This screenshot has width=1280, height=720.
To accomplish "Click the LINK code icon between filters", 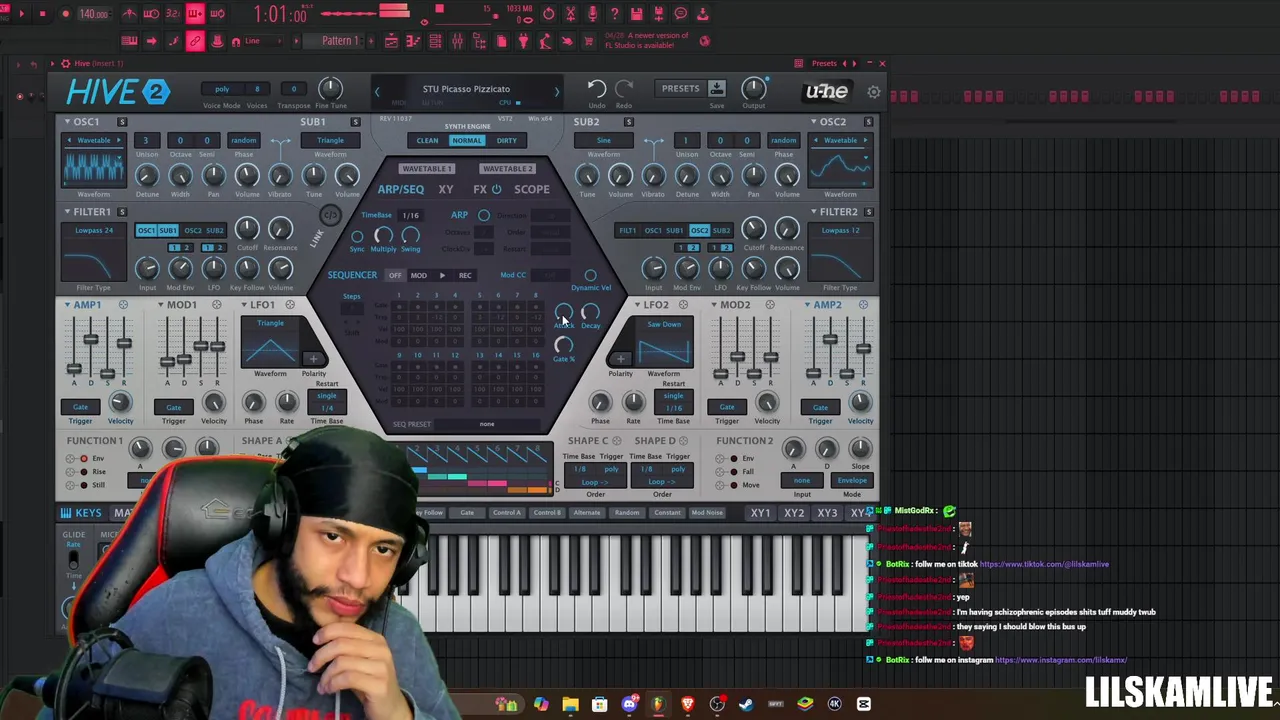I will (x=329, y=215).
